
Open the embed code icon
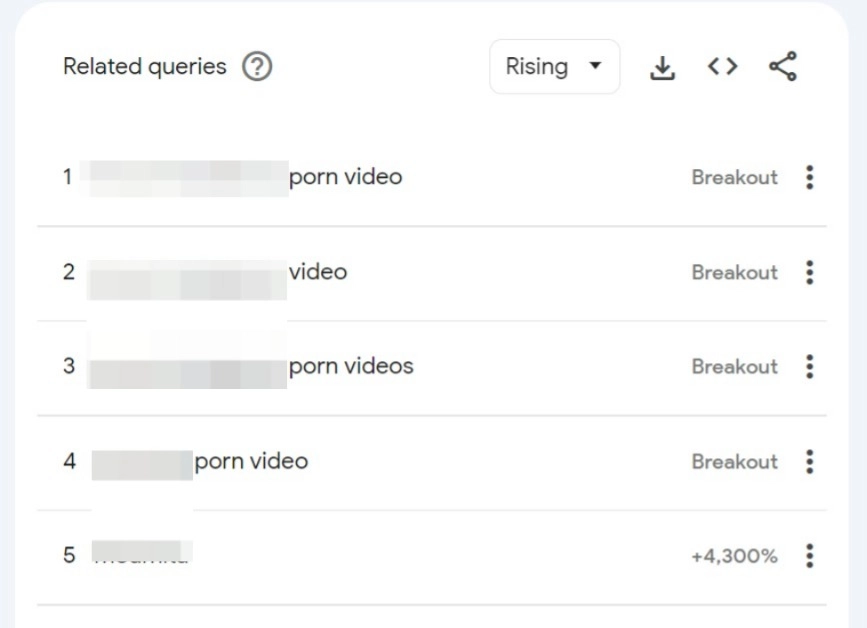click(x=722, y=67)
